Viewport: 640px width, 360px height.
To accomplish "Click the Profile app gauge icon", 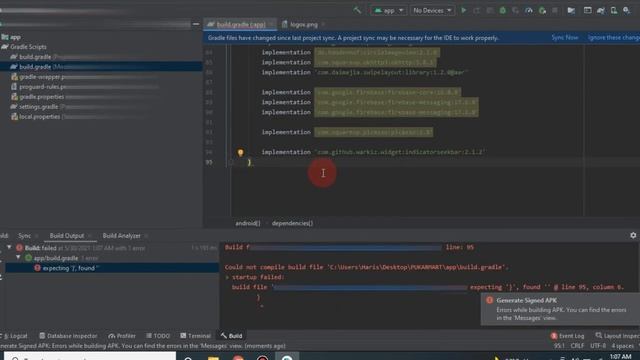I will click(x=529, y=11).
